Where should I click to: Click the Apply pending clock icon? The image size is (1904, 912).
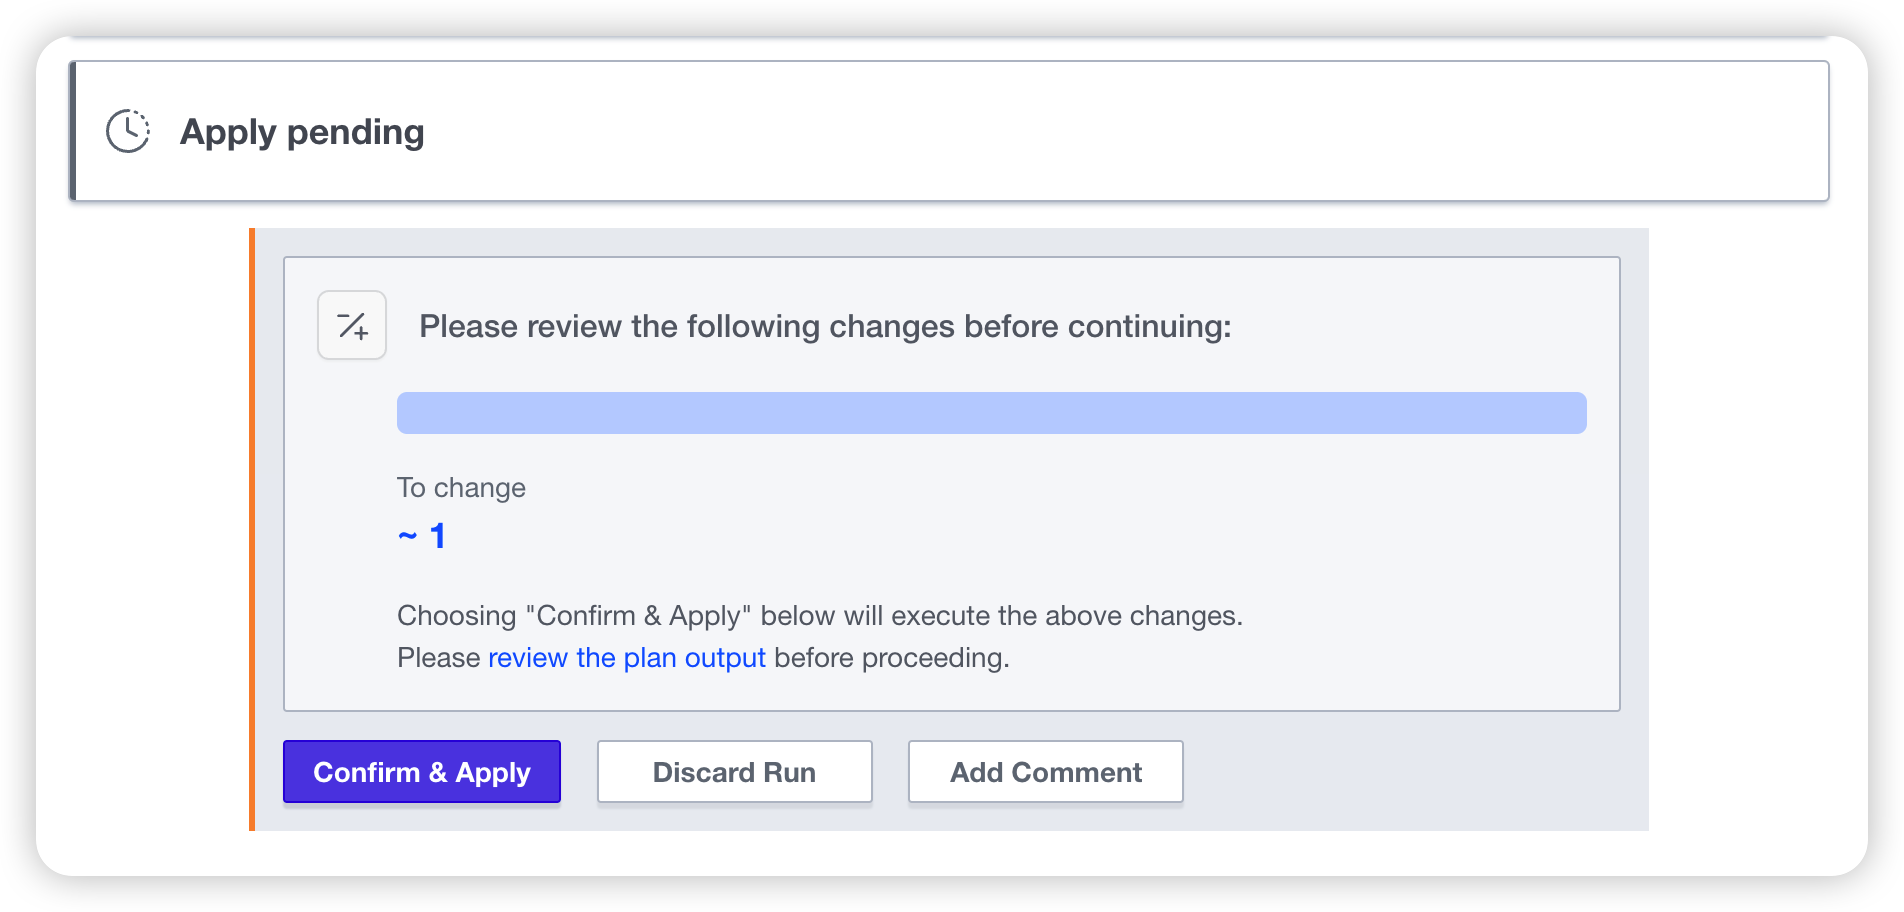[x=128, y=131]
